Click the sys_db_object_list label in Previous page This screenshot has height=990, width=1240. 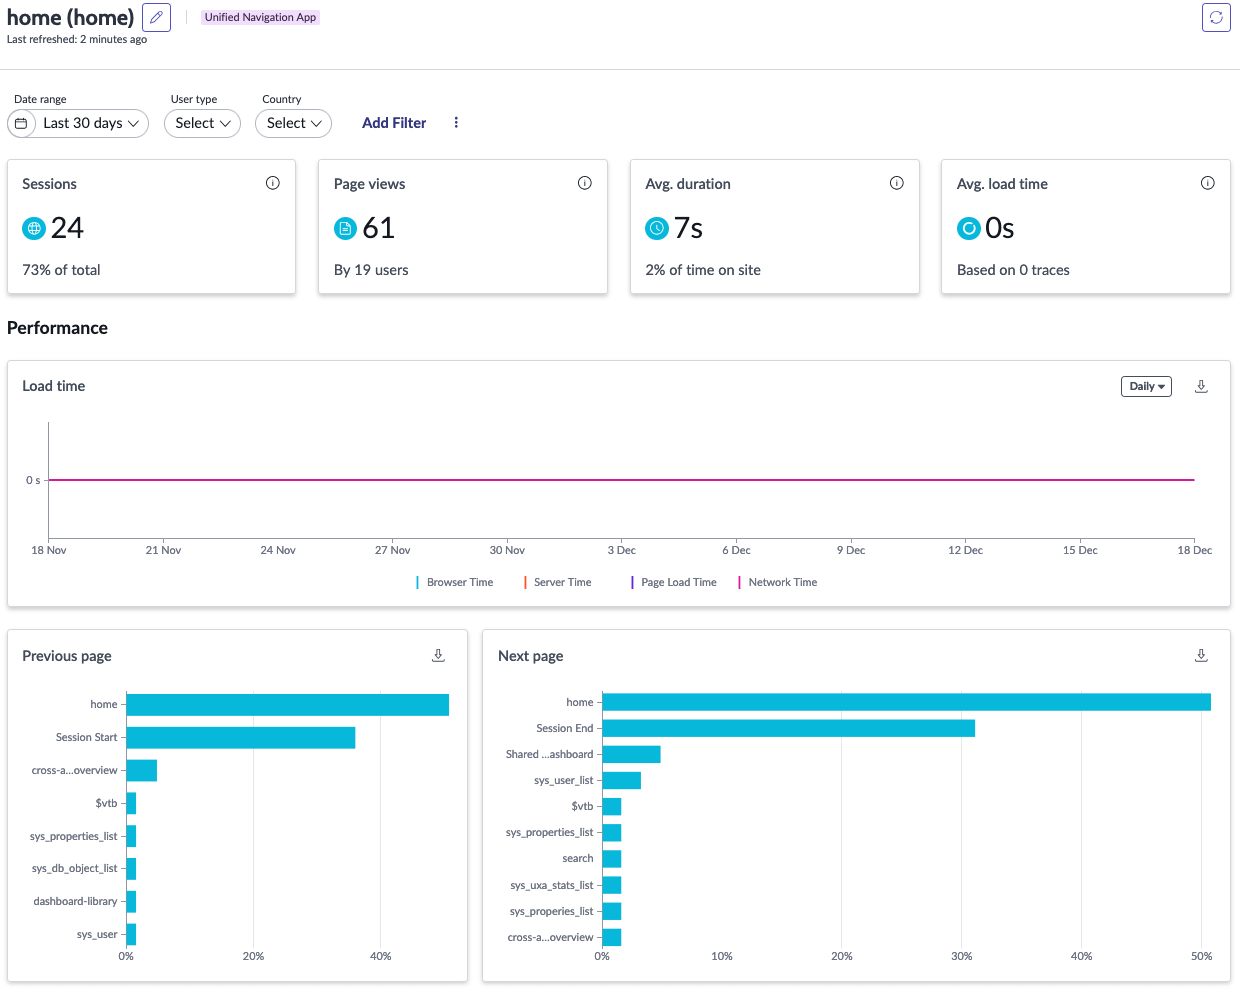pos(75,868)
